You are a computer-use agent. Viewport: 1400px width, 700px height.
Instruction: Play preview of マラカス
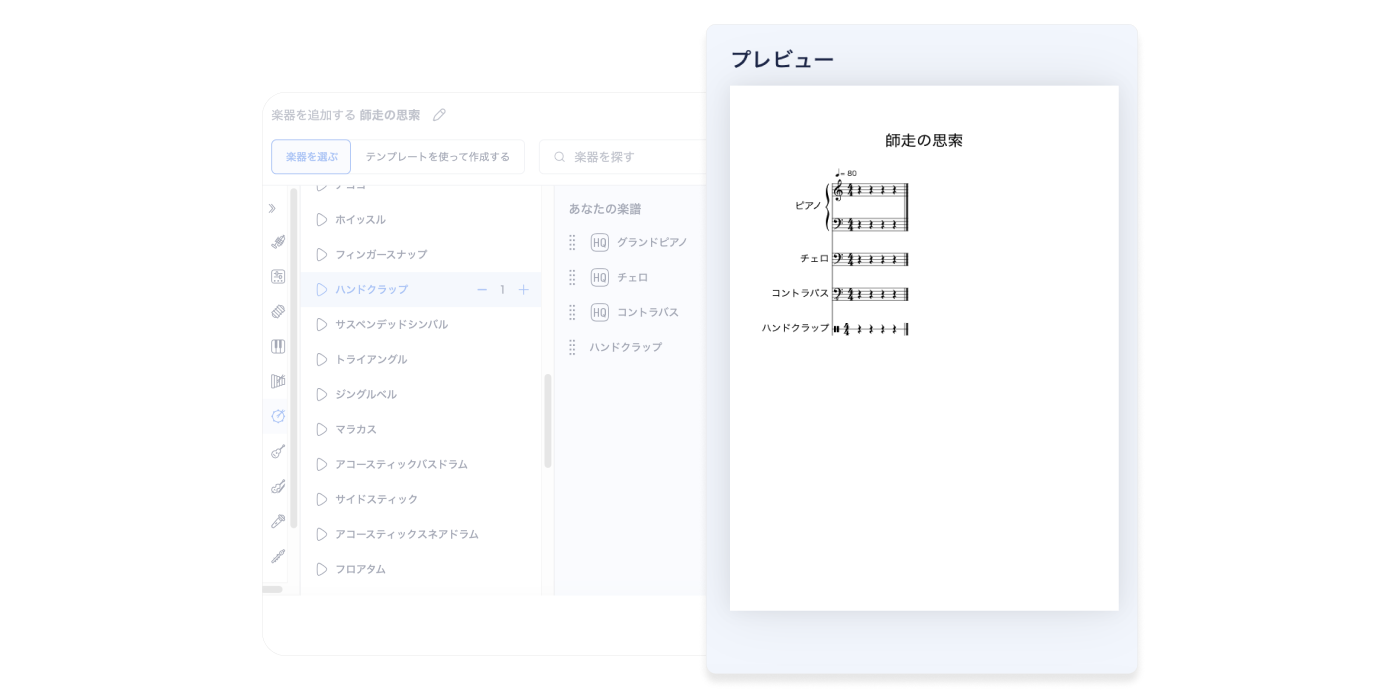click(x=321, y=429)
